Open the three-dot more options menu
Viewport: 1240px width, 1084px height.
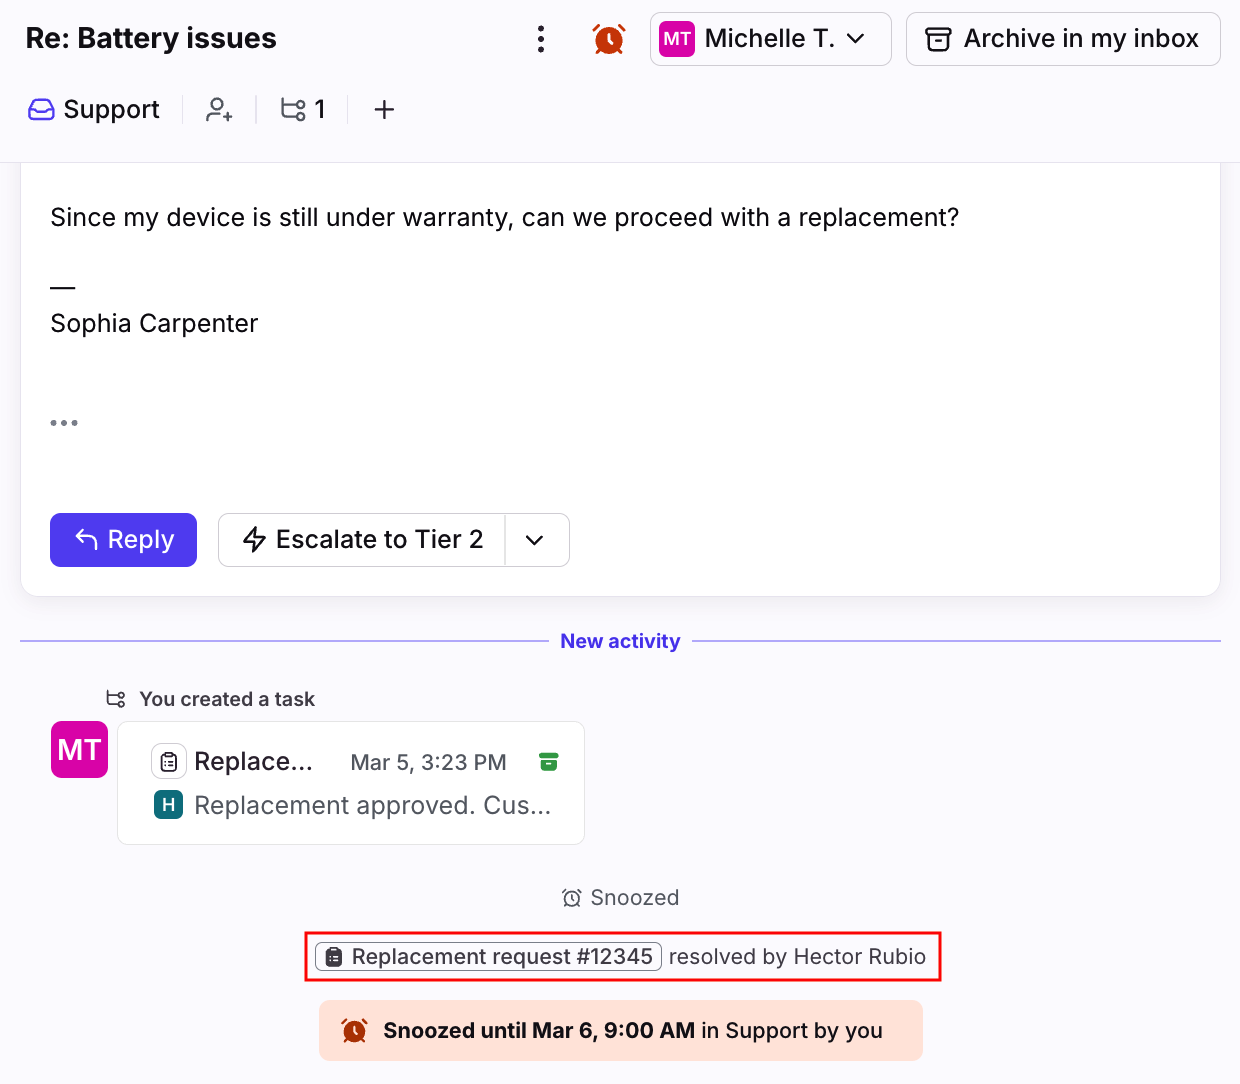point(541,39)
